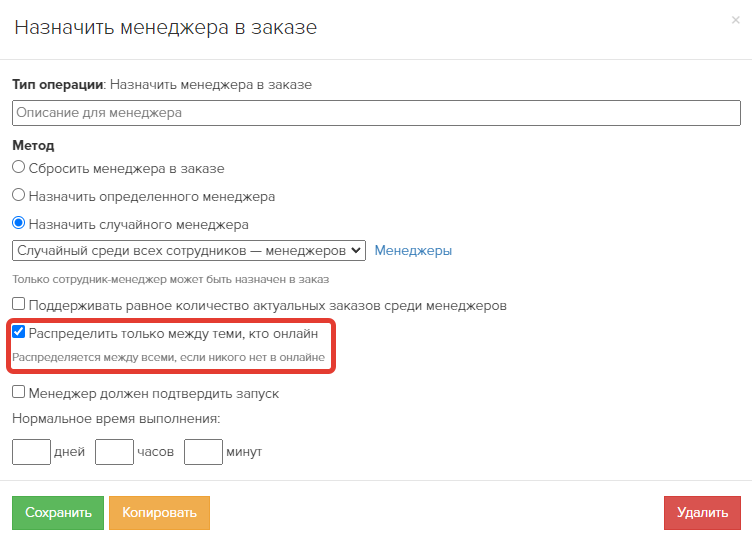Click the note 'Распределяется между всеми, если никого нет в онлайне'

(x=168, y=358)
